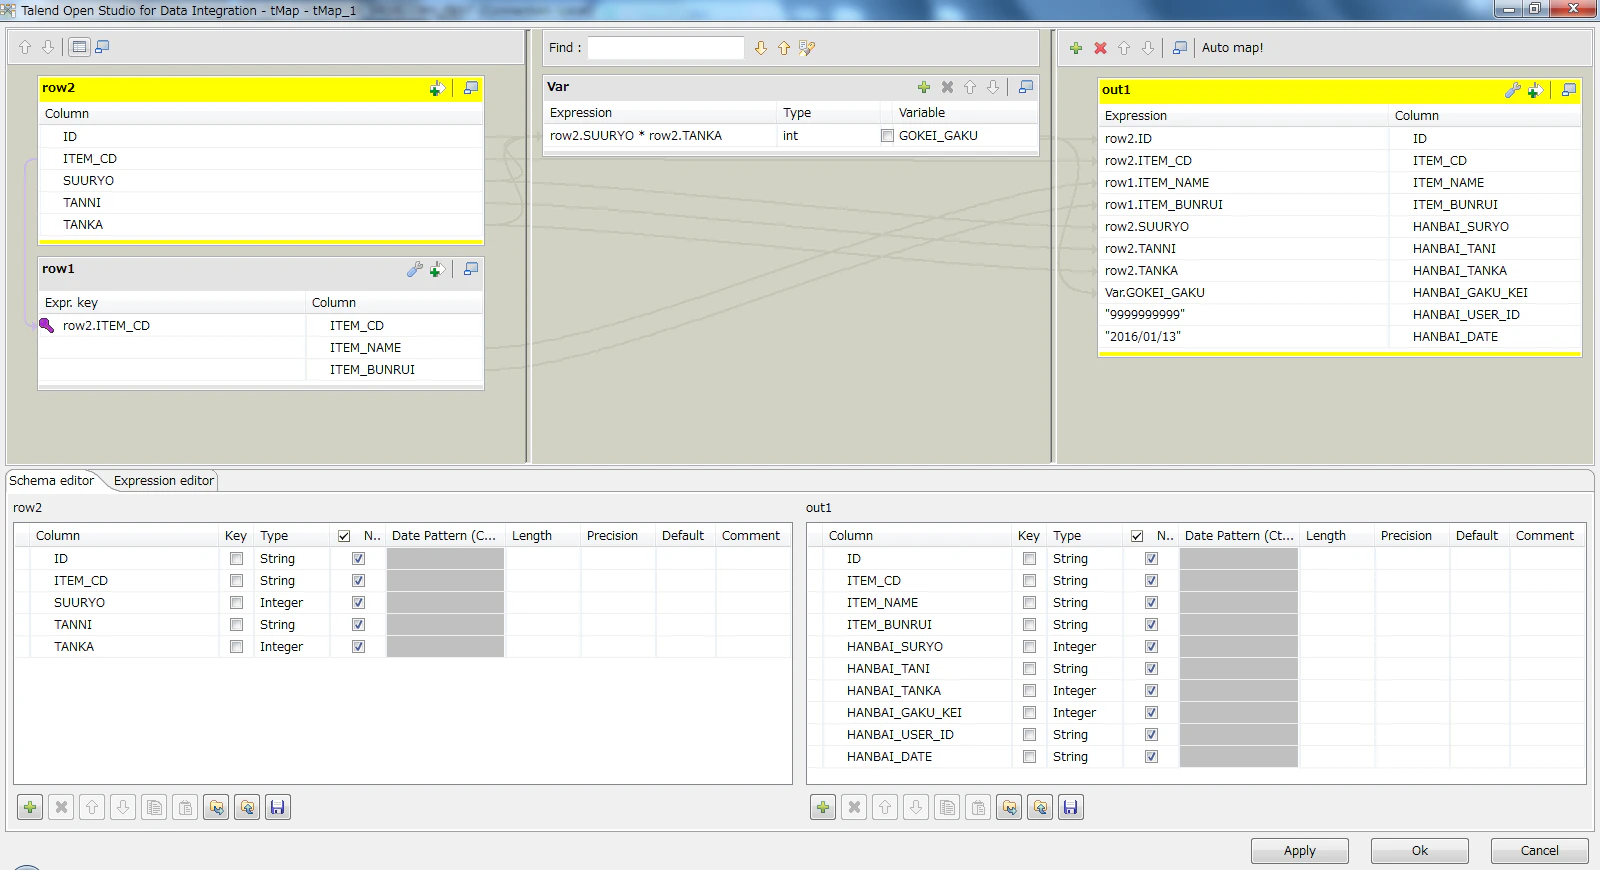Click the Cancel button
Image resolution: width=1600 pixels, height=870 pixels.
pyautogui.click(x=1539, y=851)
